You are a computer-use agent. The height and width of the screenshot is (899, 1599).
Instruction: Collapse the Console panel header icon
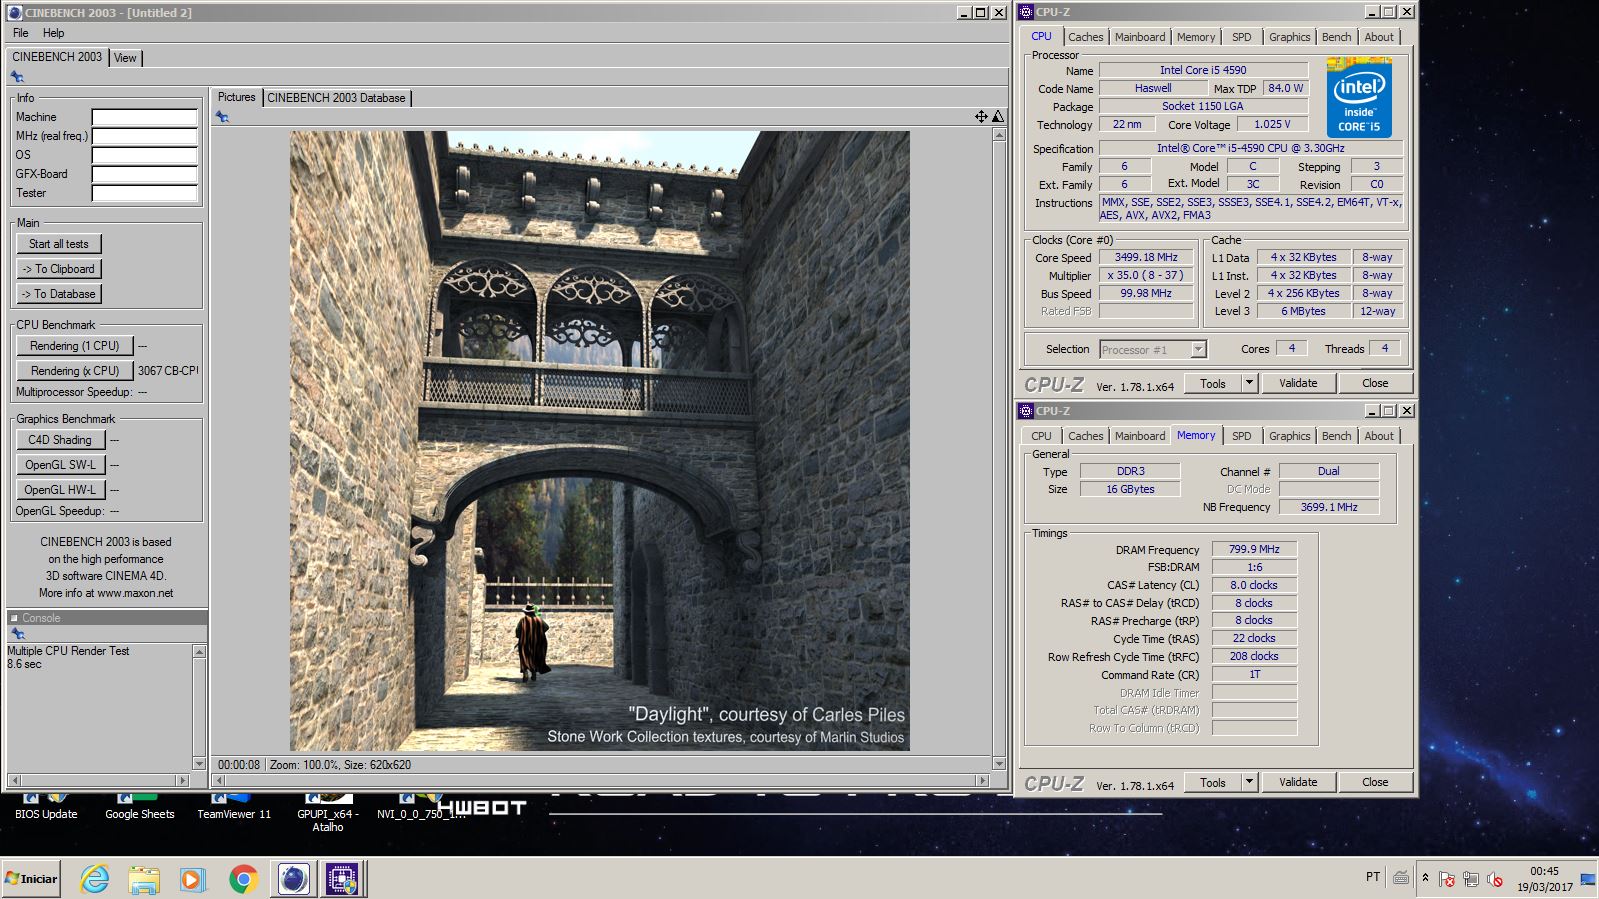tap(14, 618)
